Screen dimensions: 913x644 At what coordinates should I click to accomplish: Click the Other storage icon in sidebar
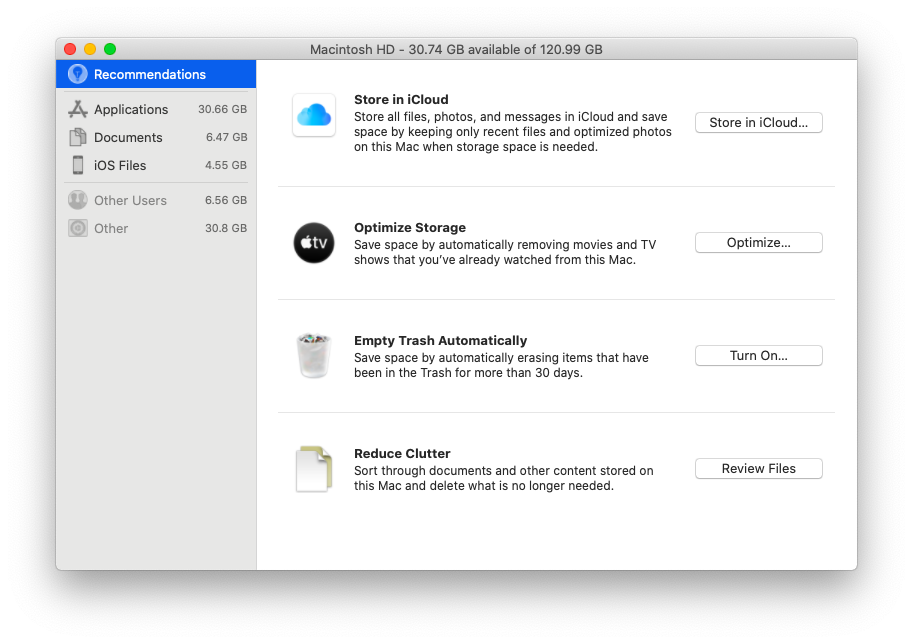77,228
